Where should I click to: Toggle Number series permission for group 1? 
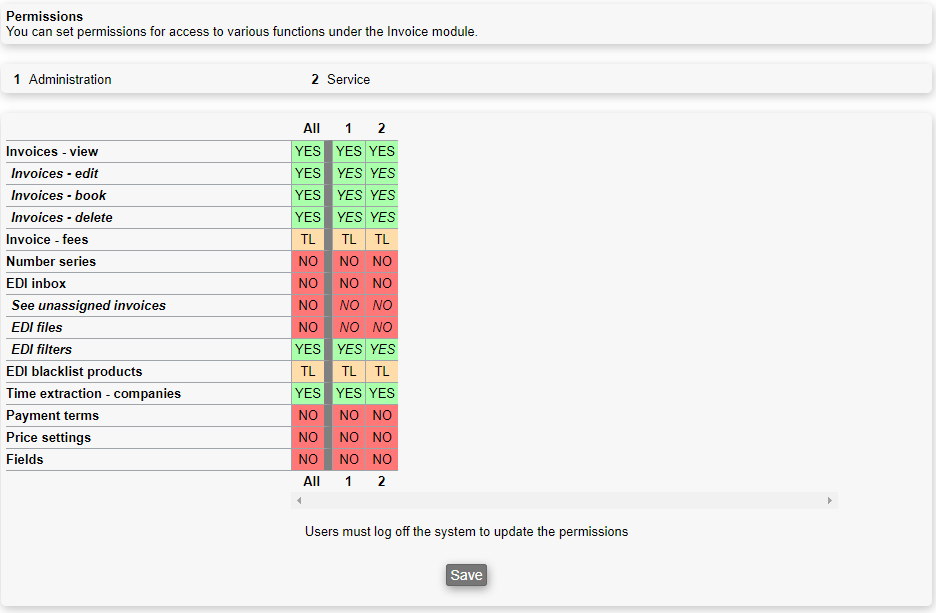coord(349,262)
